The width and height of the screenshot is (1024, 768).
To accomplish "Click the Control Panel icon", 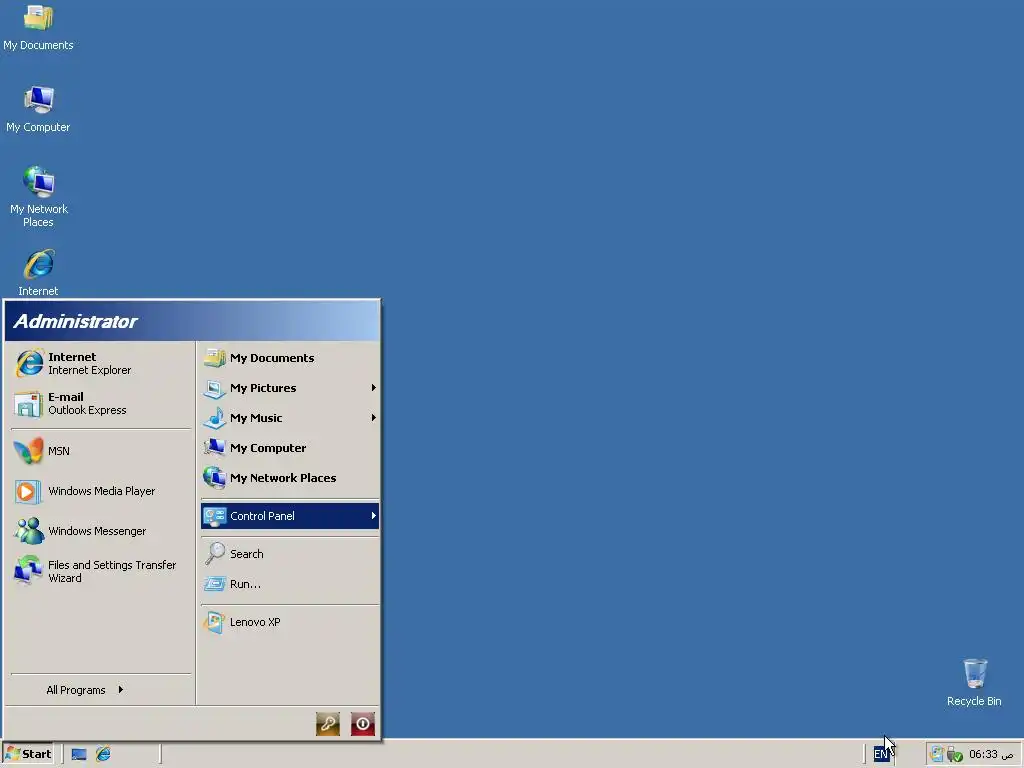I will pos(214,516).
